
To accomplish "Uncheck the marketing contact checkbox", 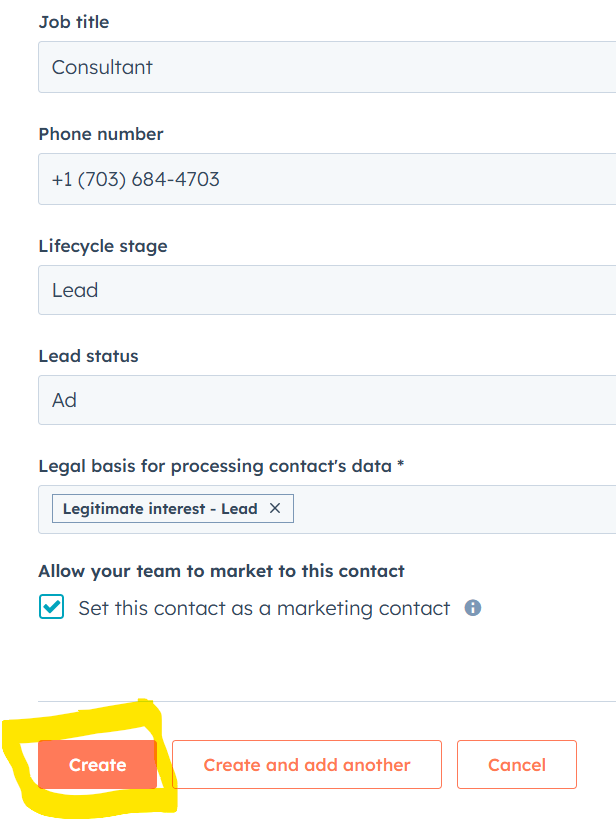I will point(51,608).
